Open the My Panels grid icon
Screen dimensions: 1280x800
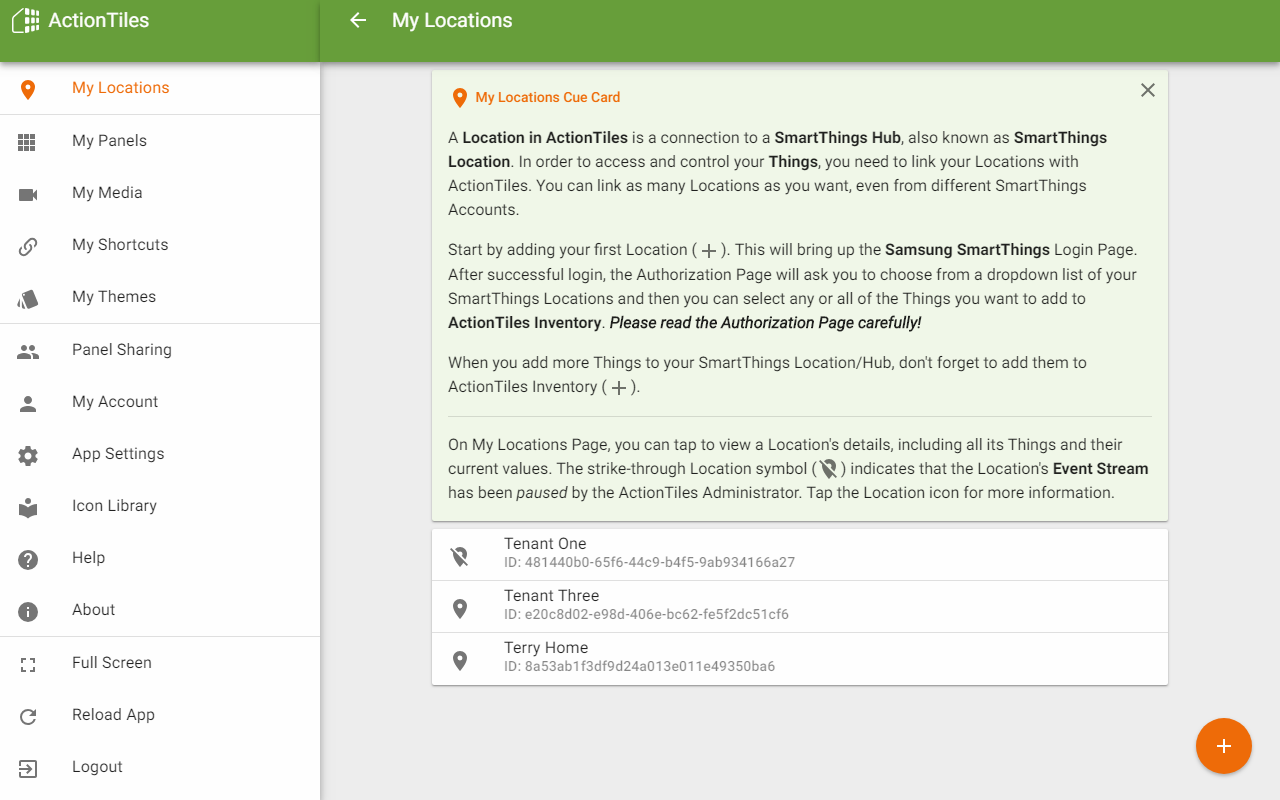(28, 142)
